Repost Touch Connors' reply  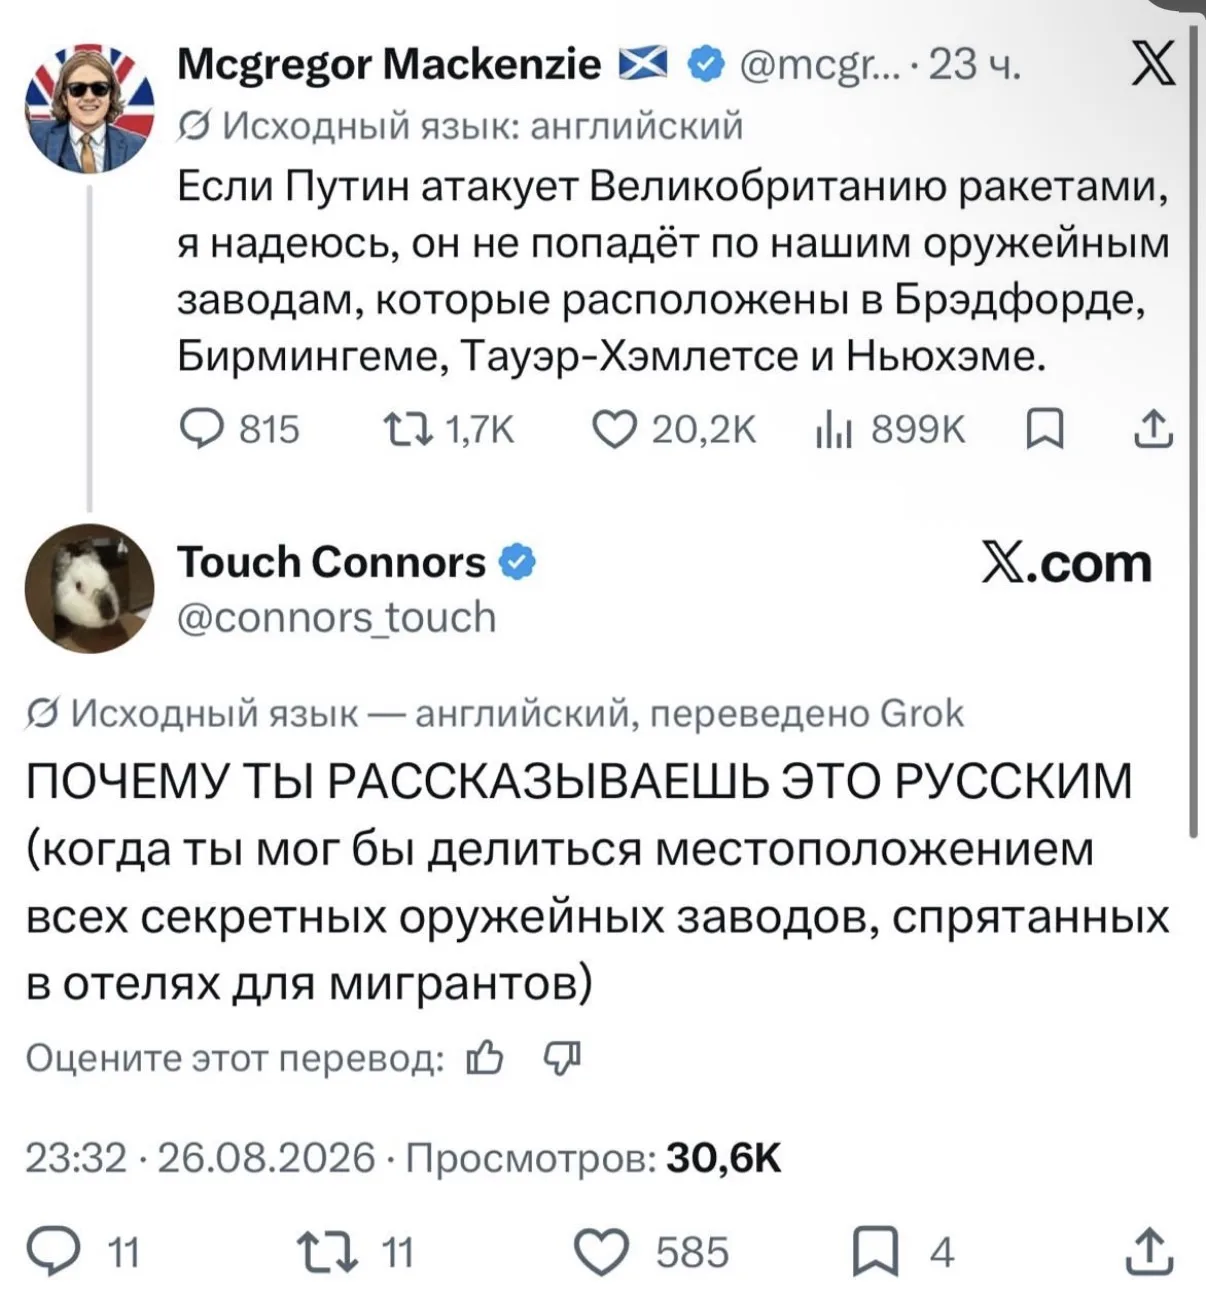[355, 1253]
